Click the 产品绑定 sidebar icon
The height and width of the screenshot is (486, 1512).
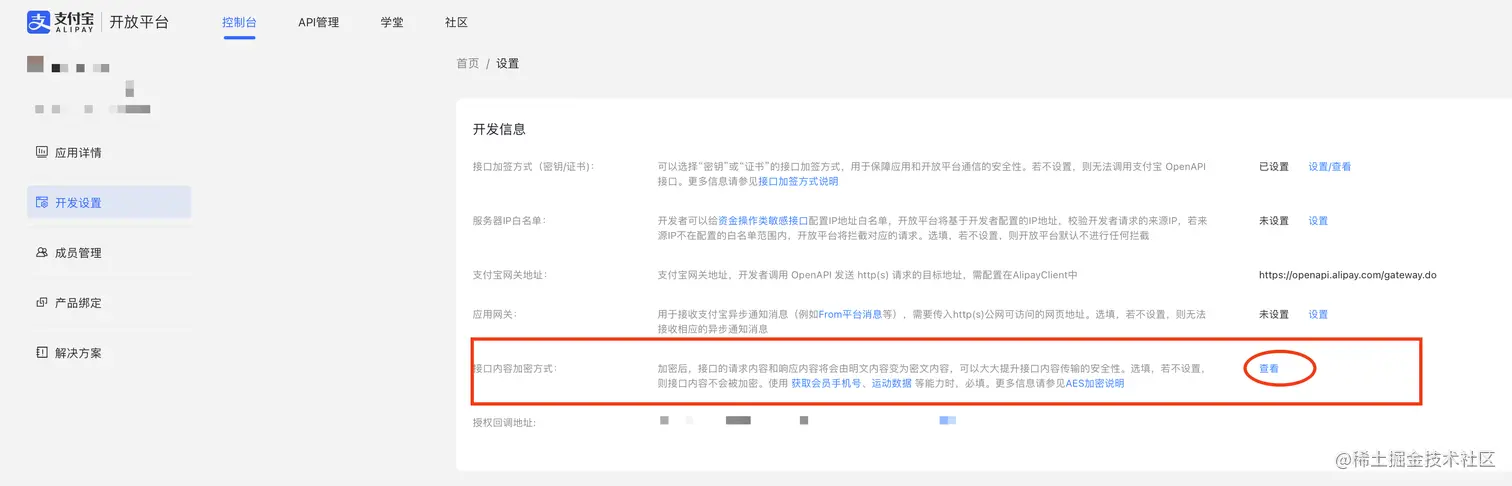(42, 303)
